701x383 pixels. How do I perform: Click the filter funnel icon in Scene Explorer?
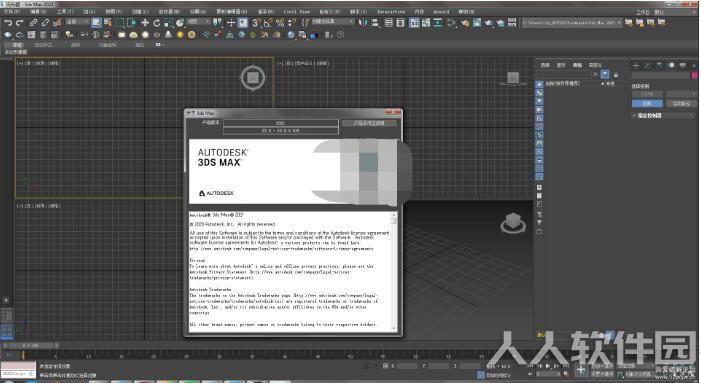605,74
